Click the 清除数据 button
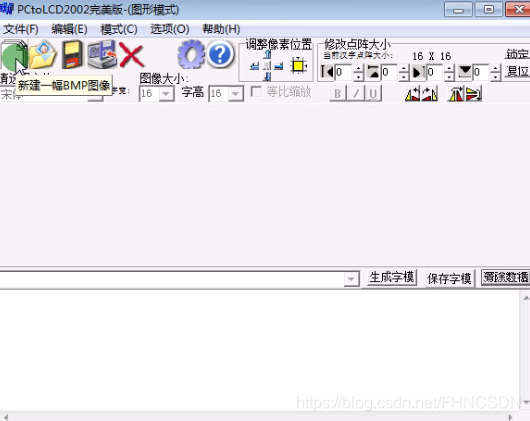The height and width of the screenshot is (421, 530). point(505,278)
